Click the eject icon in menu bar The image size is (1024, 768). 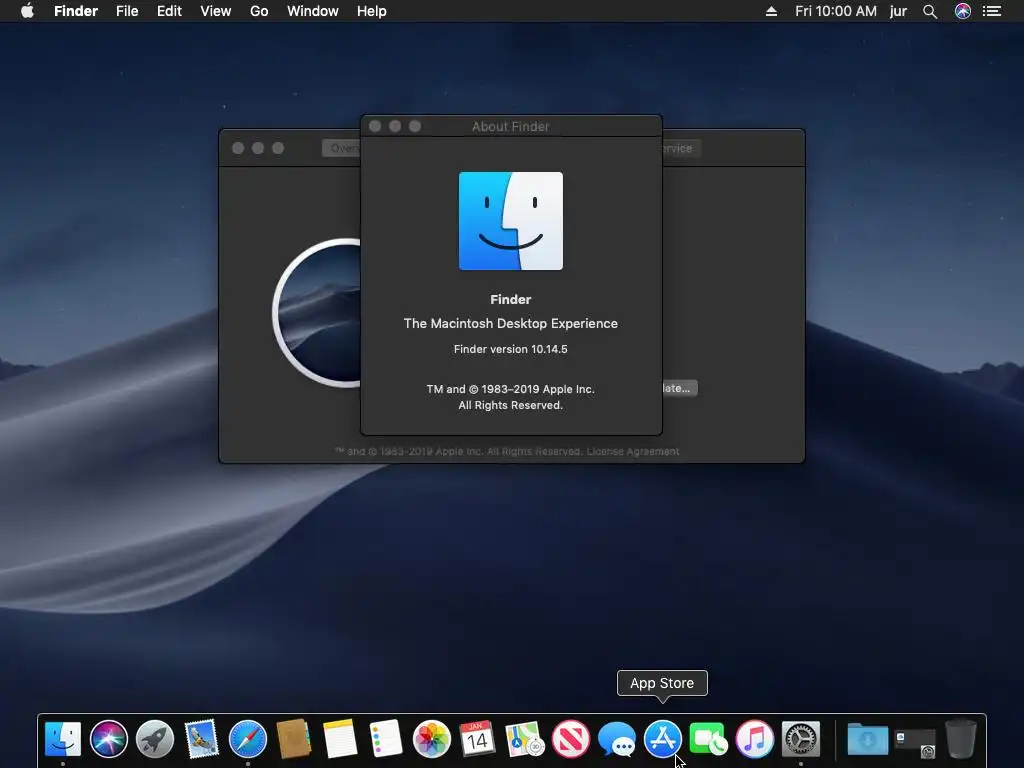coord(771,11)
